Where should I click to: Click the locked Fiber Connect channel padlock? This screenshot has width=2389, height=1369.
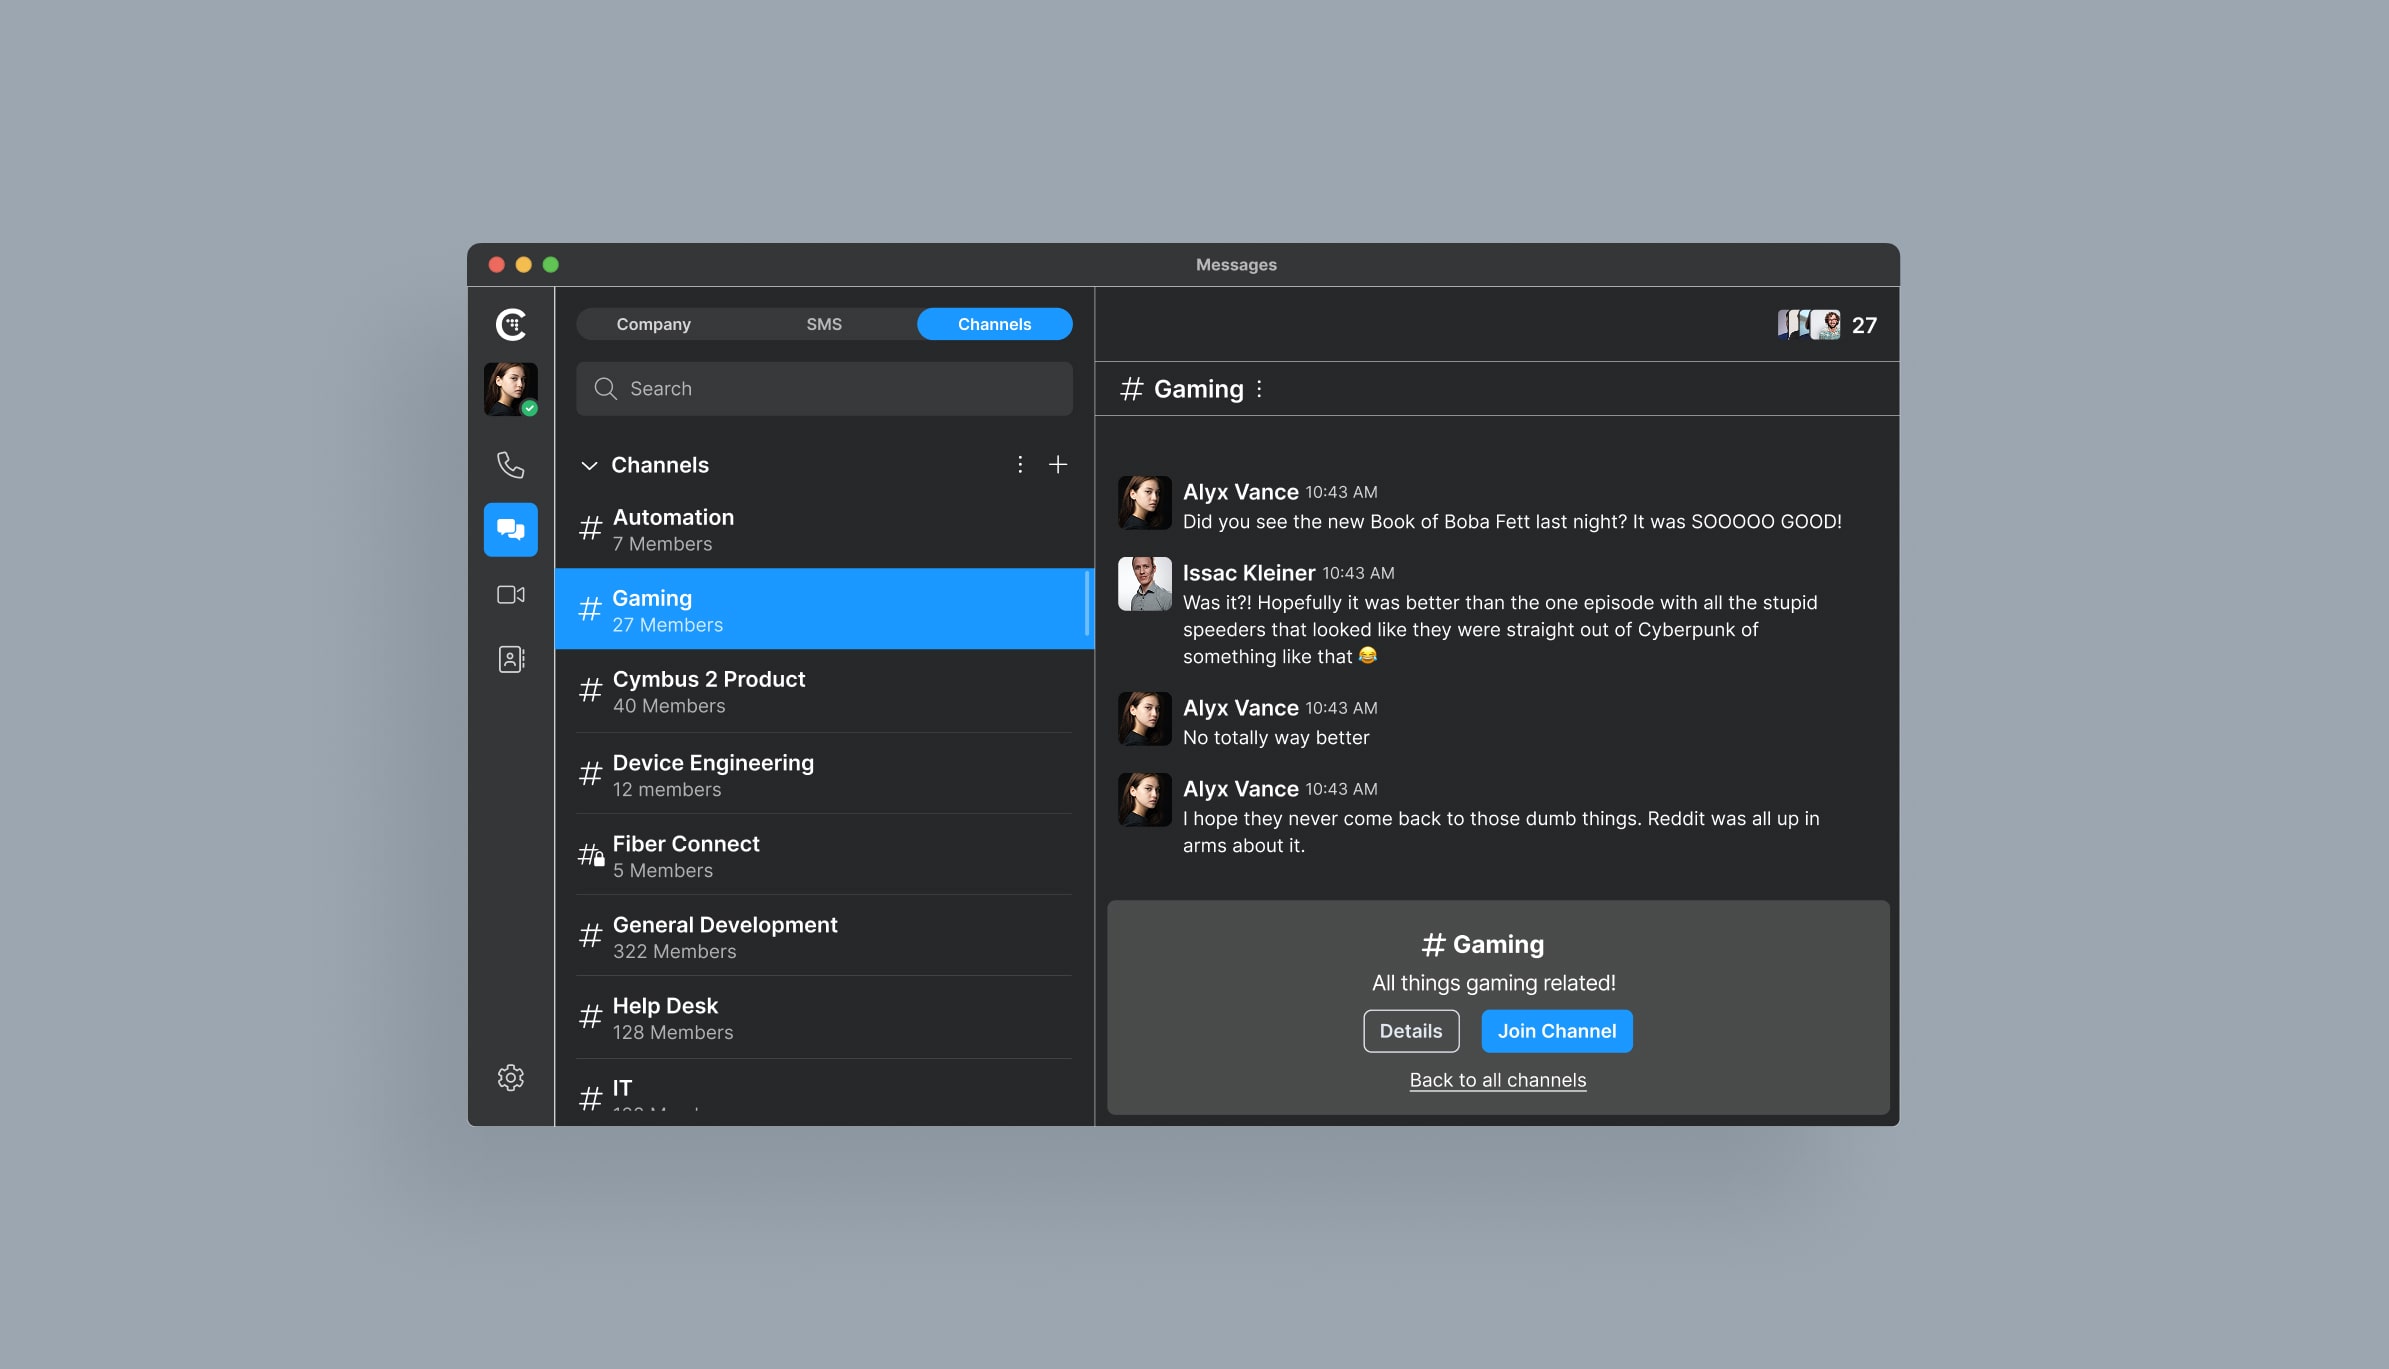599,860
